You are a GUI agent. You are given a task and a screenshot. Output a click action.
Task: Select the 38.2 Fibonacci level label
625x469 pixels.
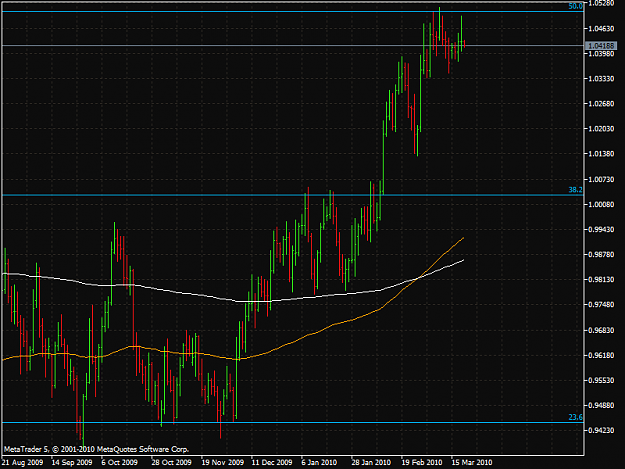pos(576,190)
